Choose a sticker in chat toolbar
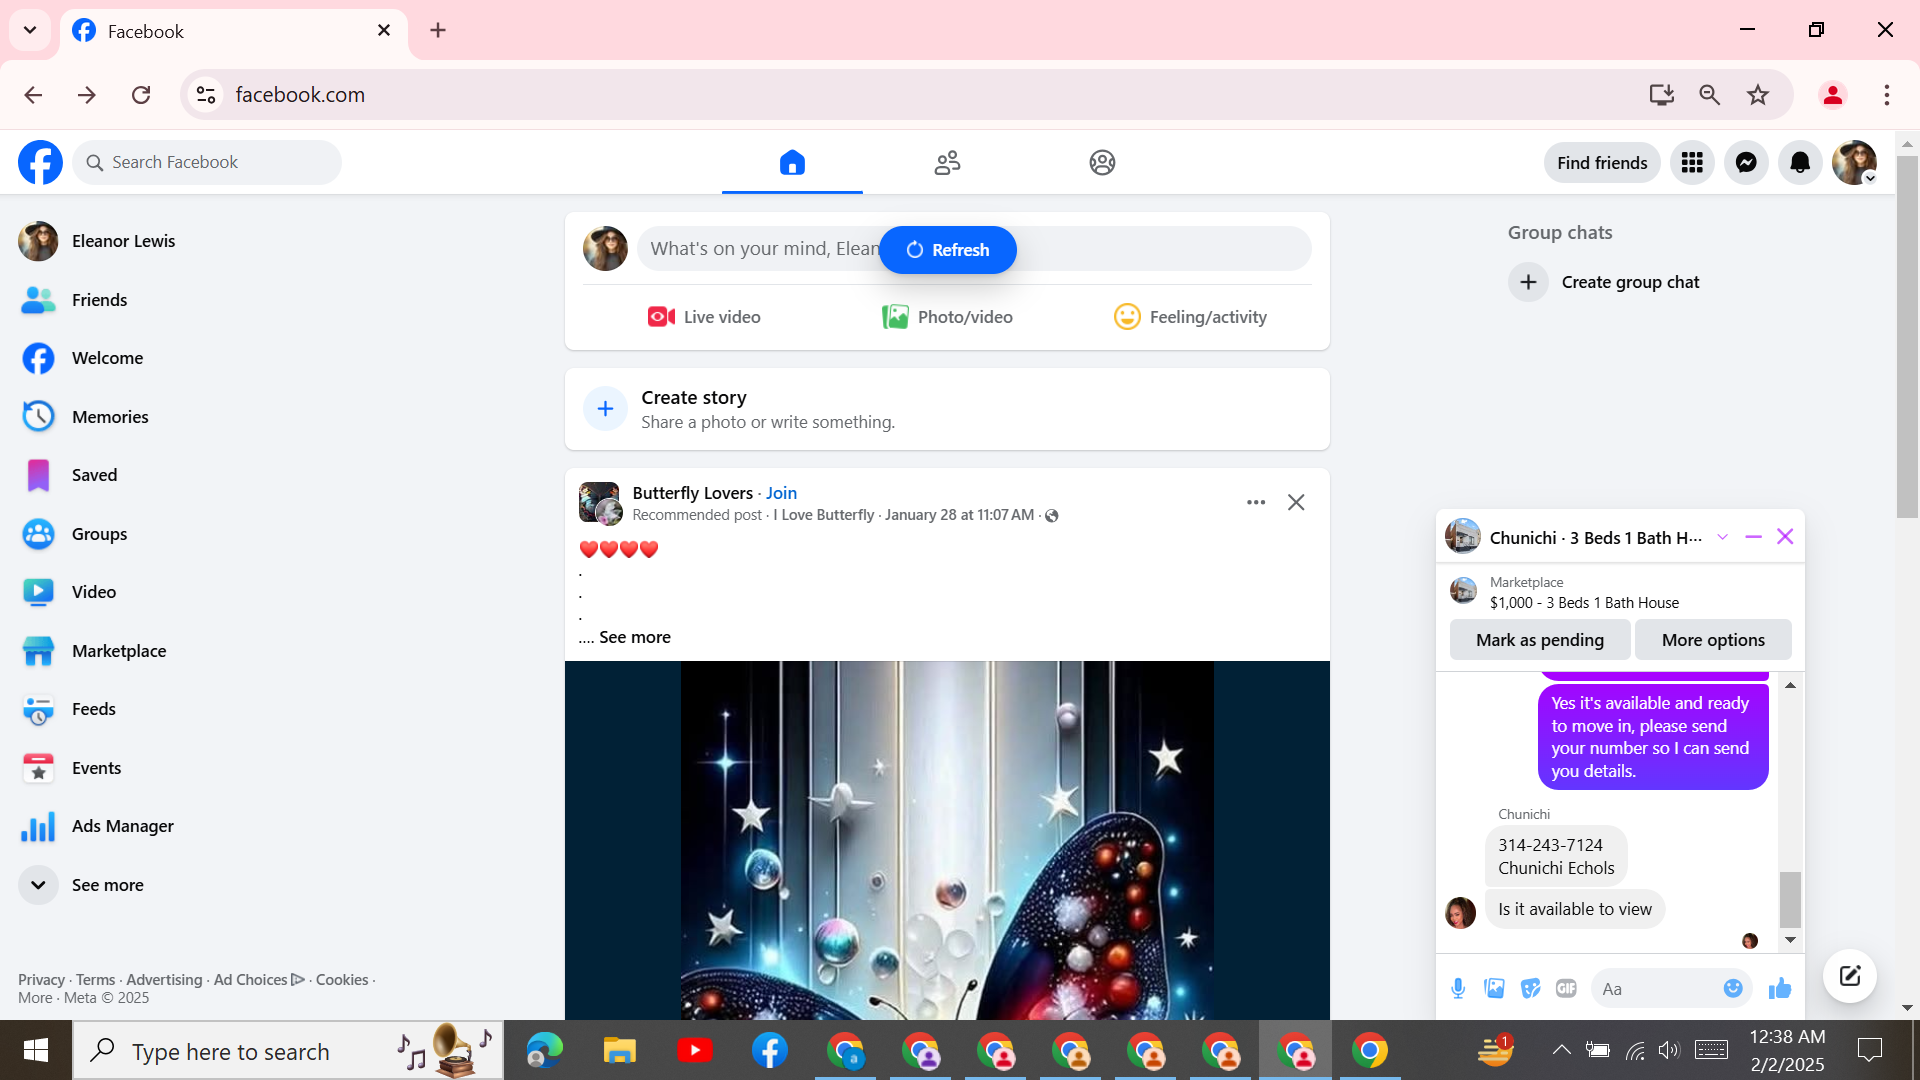This screenshot has height=1080, width=1920. coord(1530,989)
